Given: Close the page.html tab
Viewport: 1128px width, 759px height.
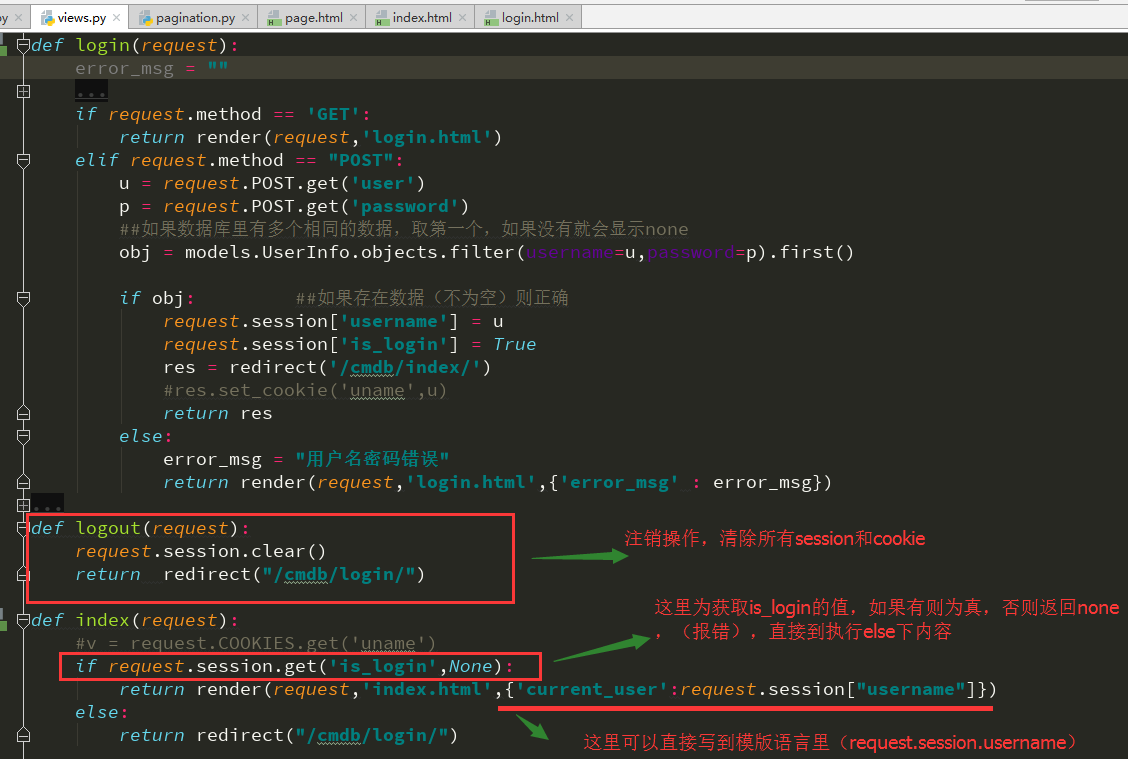Looking at the screenshot, I should 354,17.
